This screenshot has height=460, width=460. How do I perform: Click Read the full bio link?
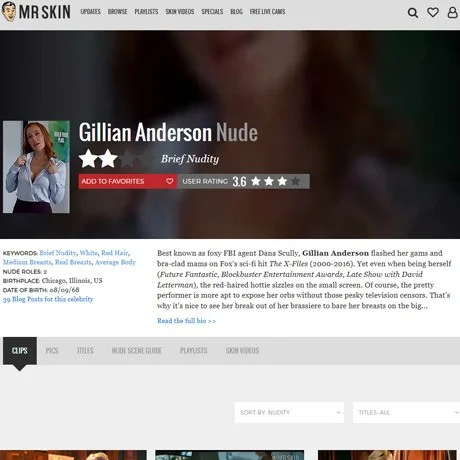pos(186,321)
